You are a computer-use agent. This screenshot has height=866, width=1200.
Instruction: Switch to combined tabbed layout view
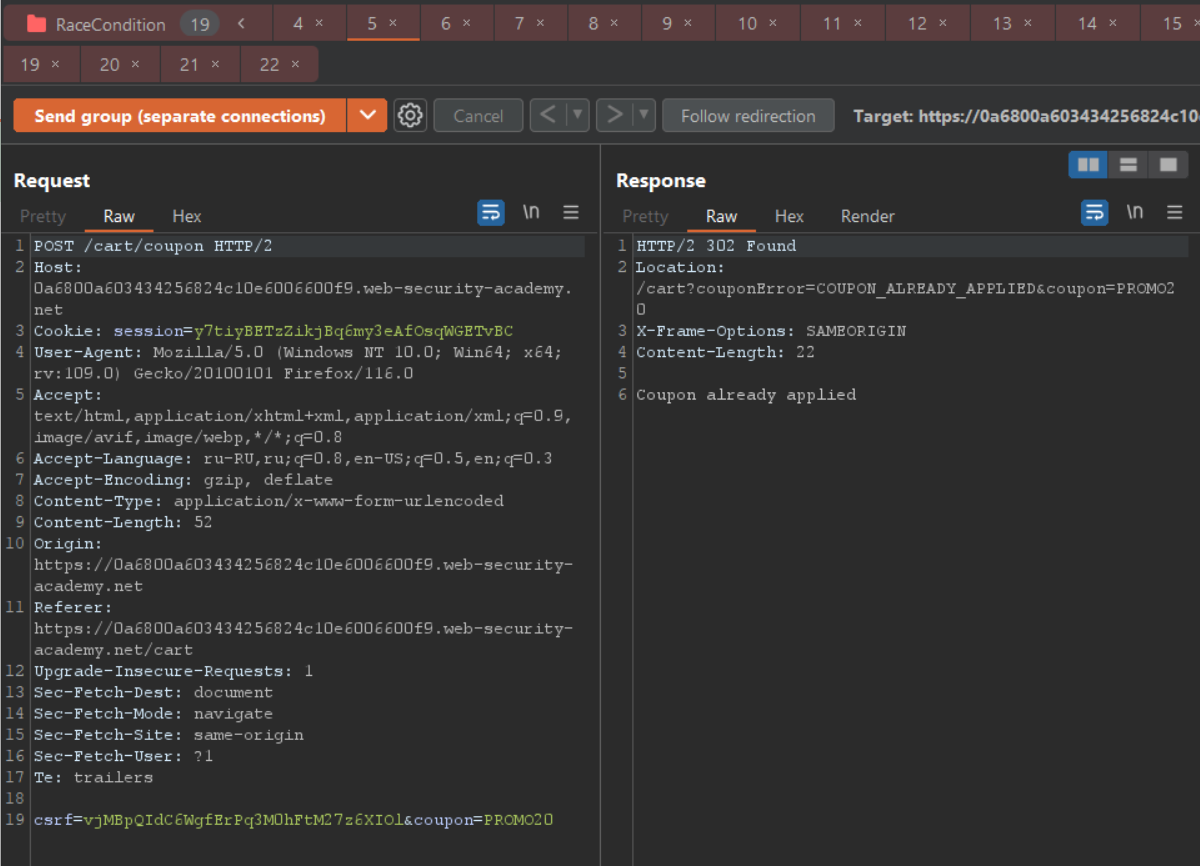point(1167,165)
